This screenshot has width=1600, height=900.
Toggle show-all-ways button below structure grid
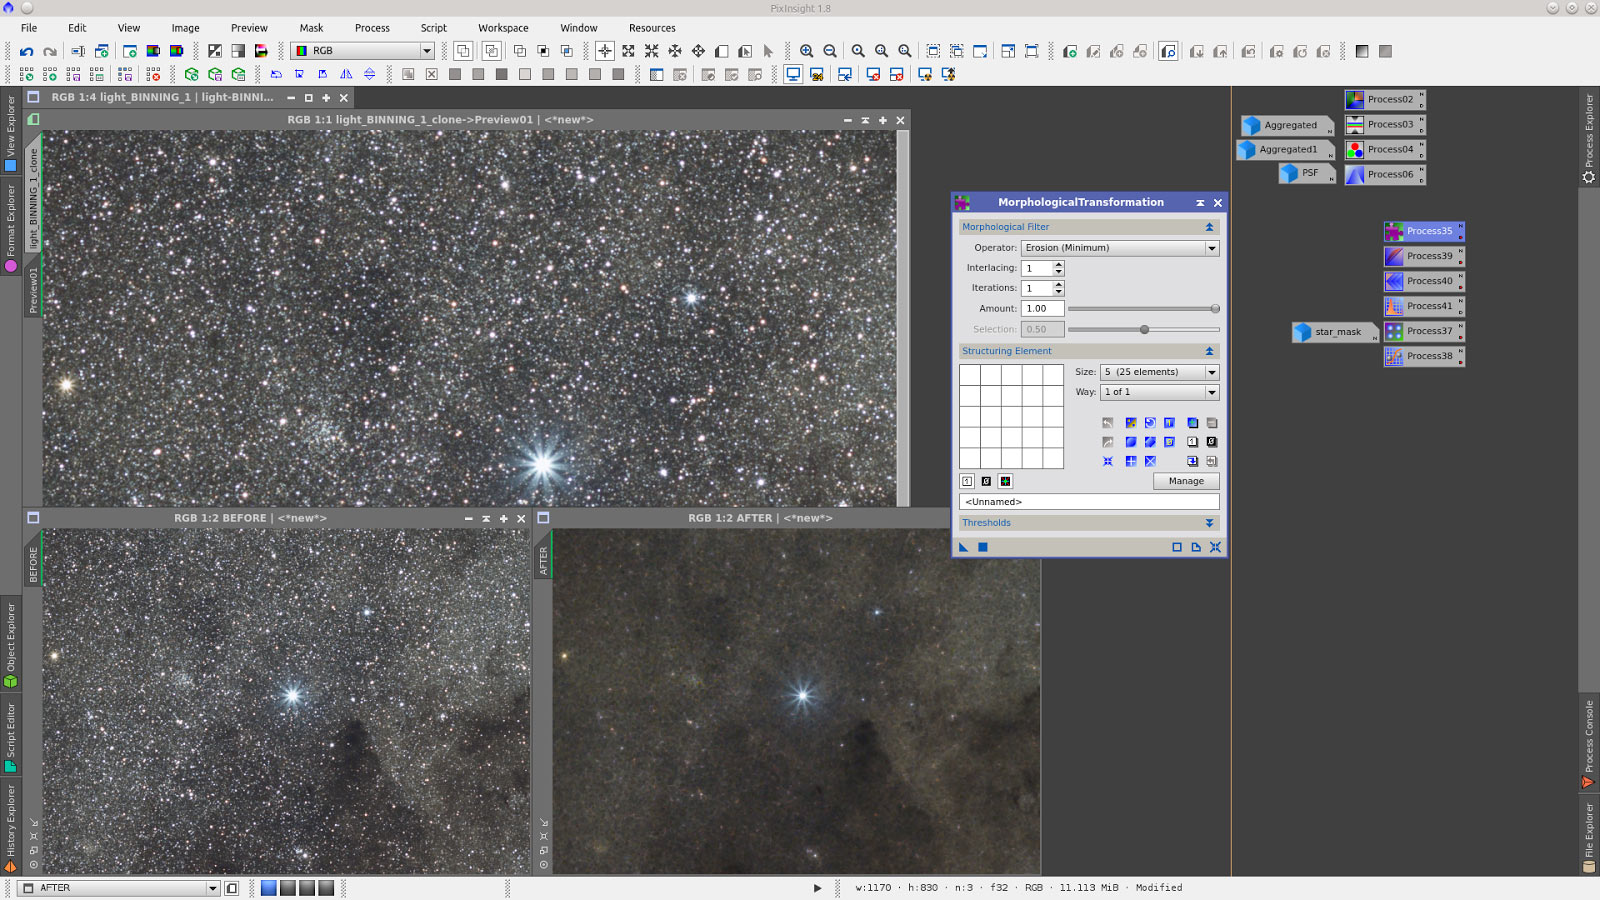pos(1005,481)
